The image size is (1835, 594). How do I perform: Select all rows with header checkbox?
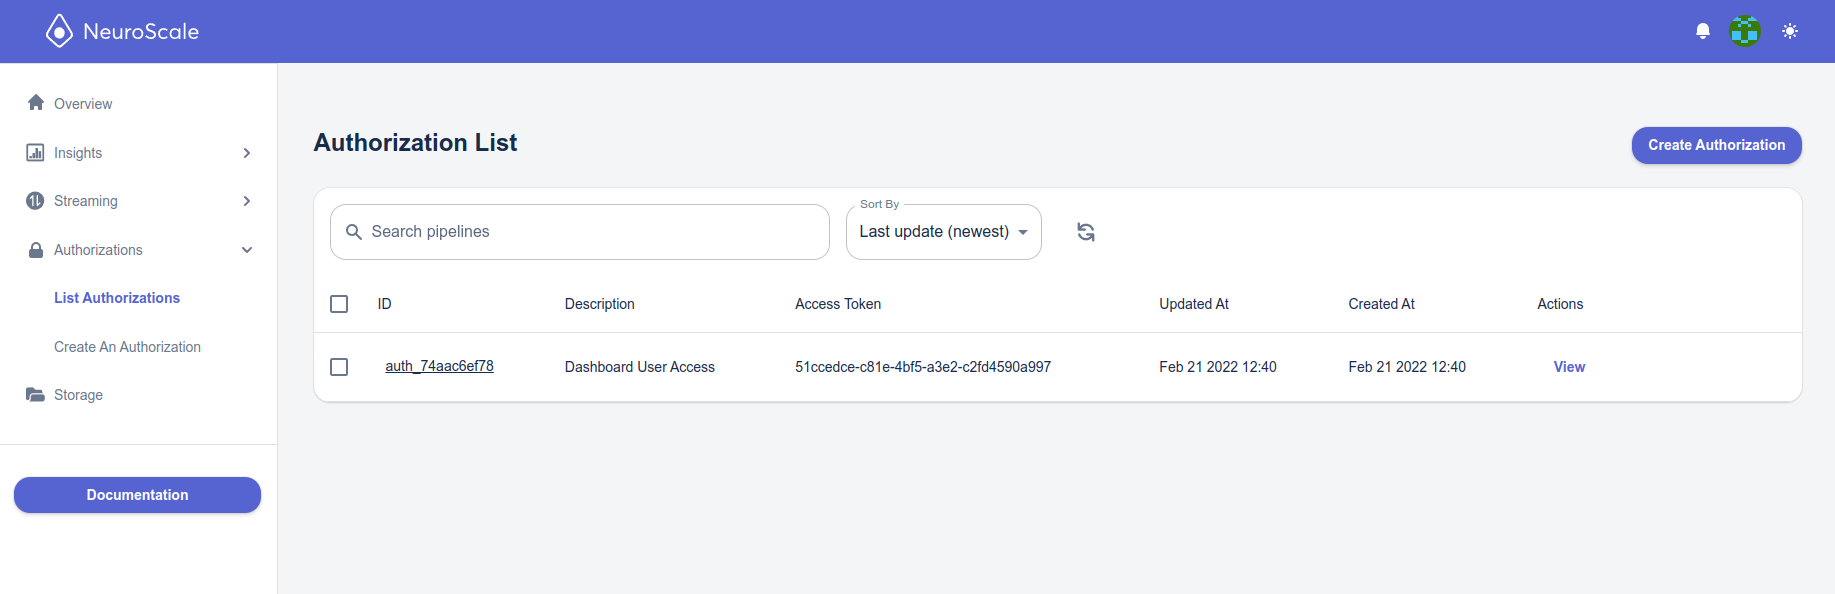[339, 304]
